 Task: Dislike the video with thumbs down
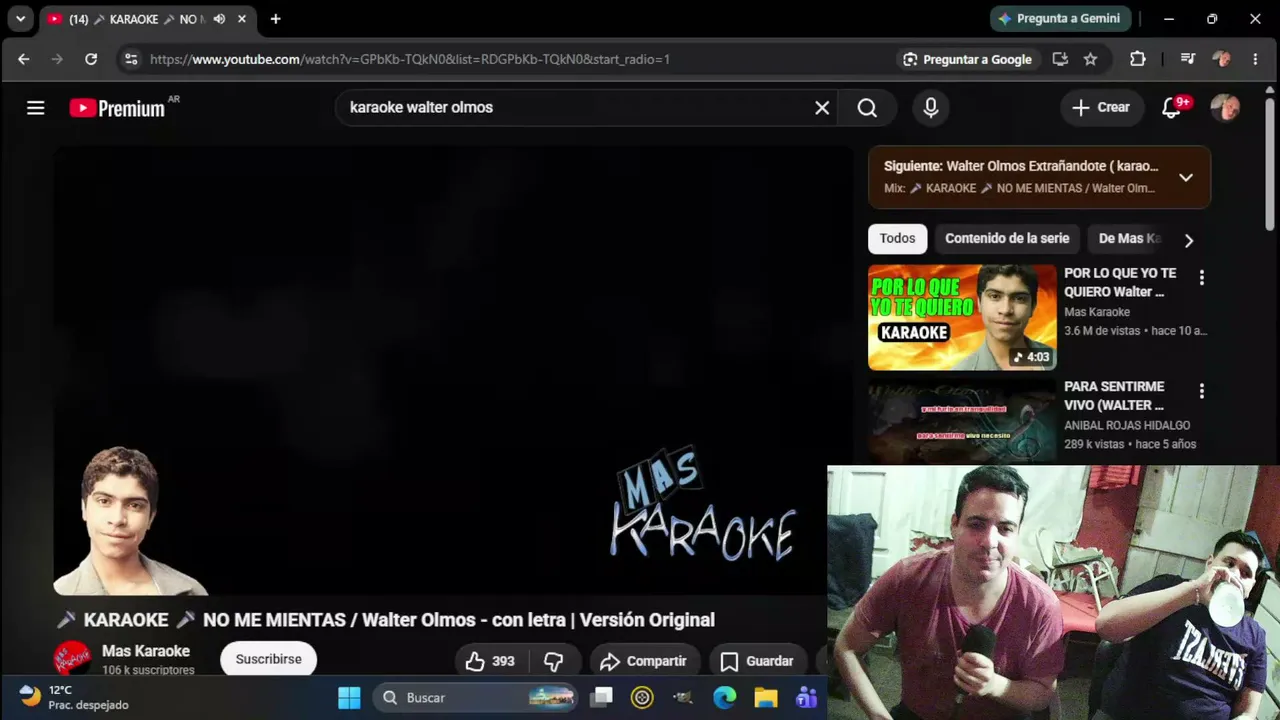(x=553, y=661)
